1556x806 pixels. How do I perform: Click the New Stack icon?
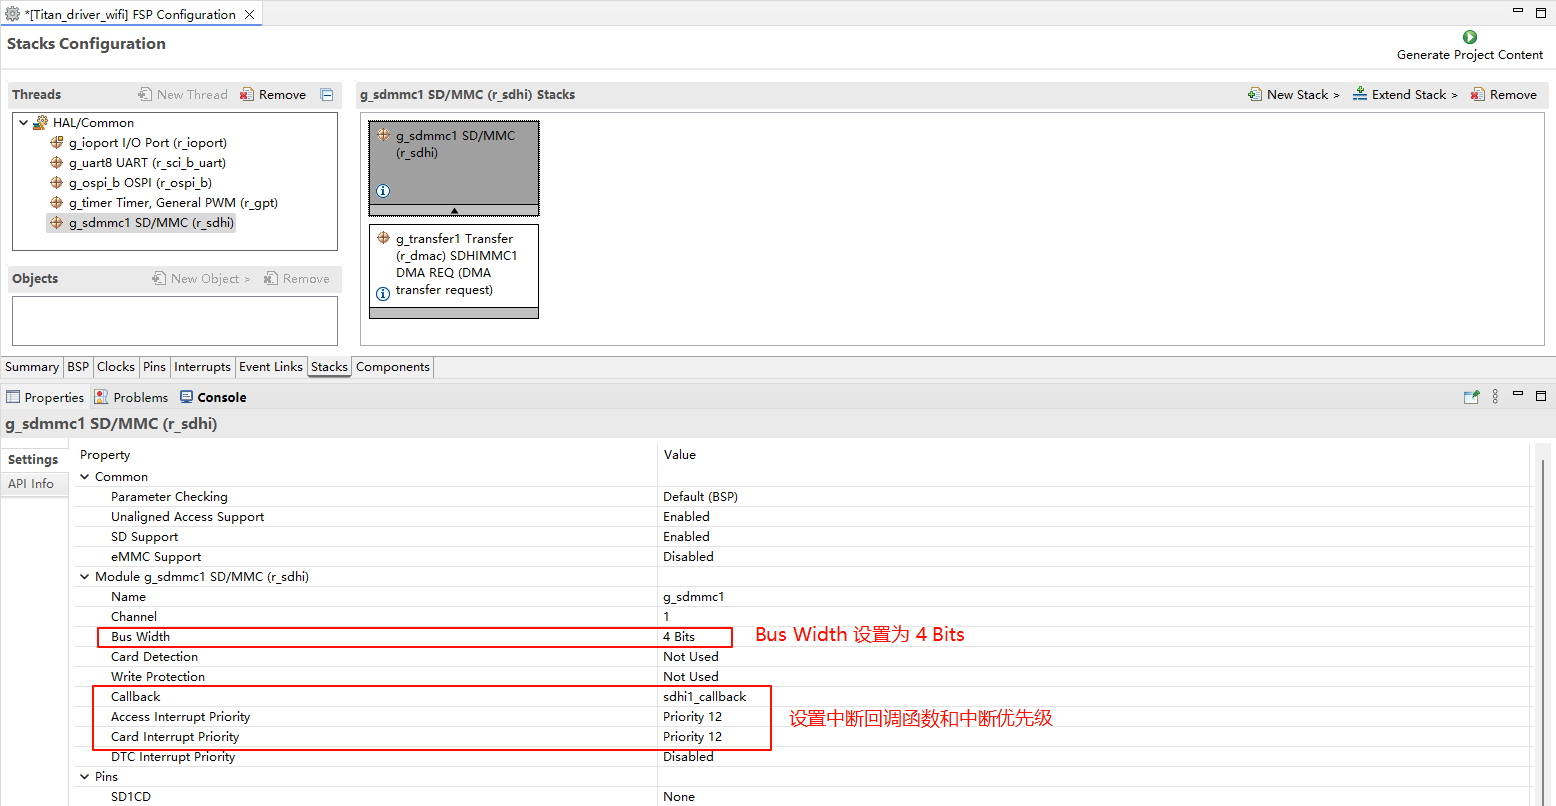pos(1255,94)
